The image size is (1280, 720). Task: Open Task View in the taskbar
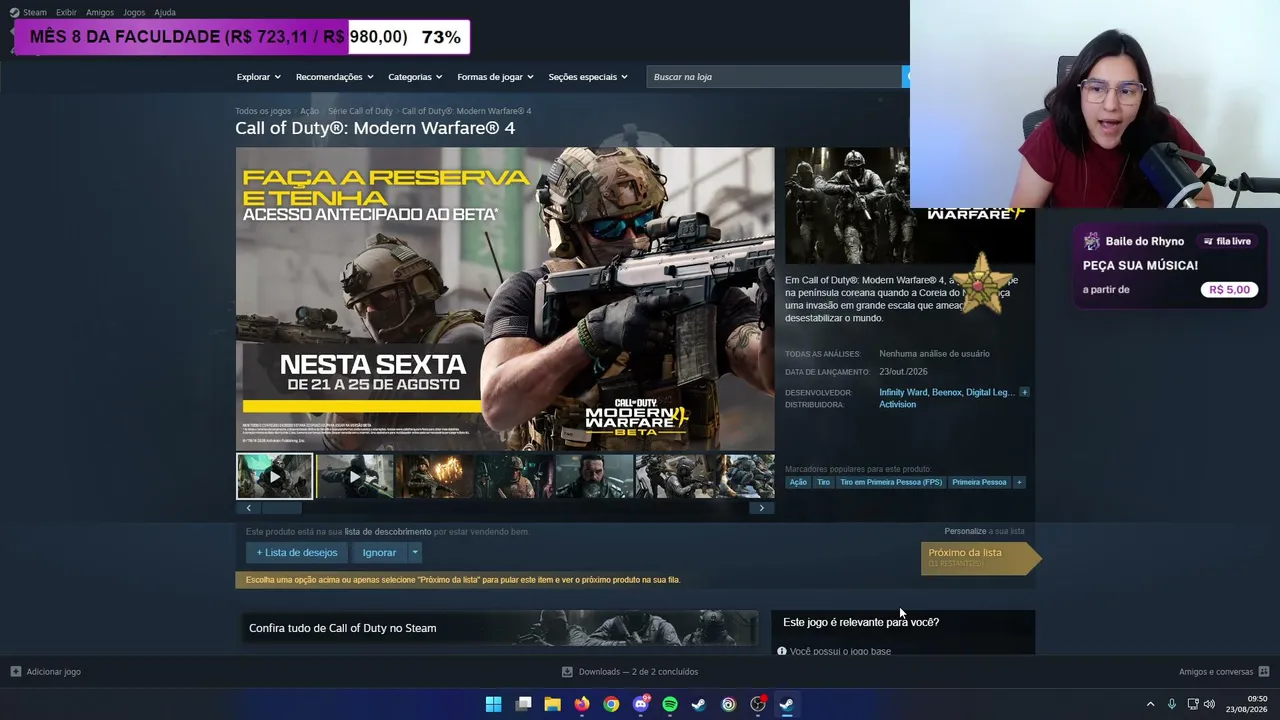click(x=523, y=704)
